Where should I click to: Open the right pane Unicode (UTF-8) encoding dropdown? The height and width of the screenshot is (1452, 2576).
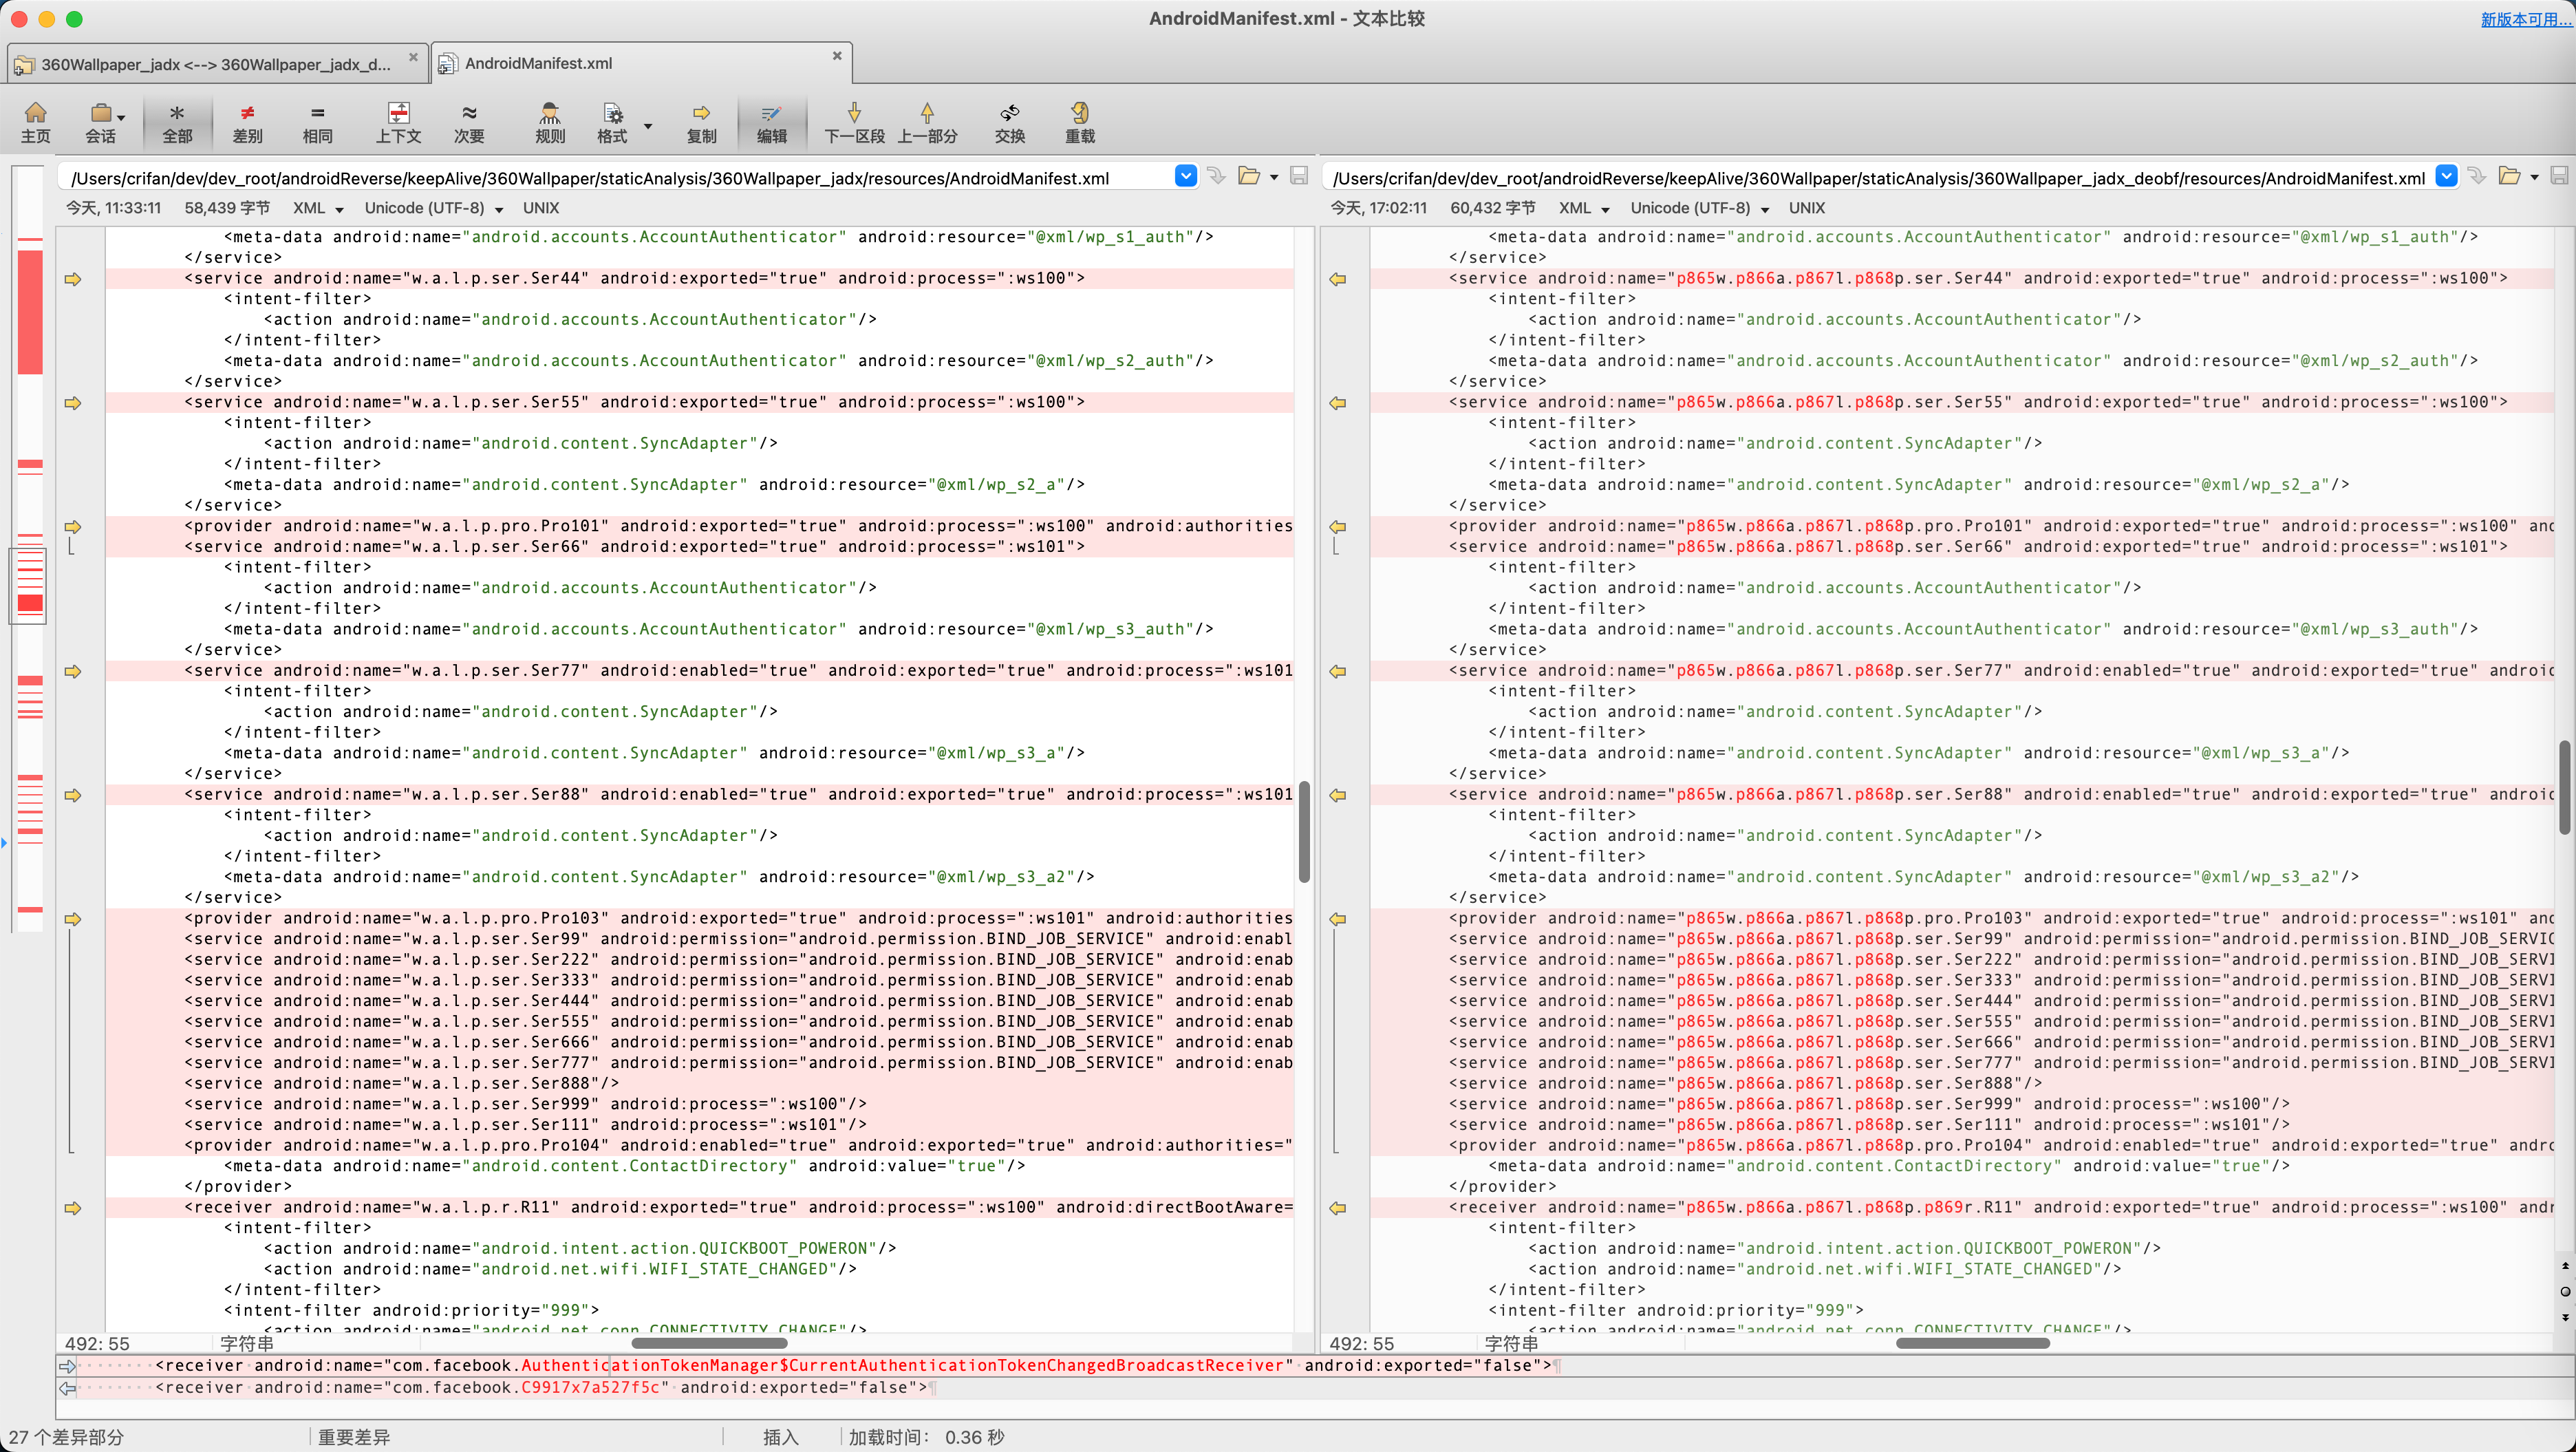[x=1700, y=208]
